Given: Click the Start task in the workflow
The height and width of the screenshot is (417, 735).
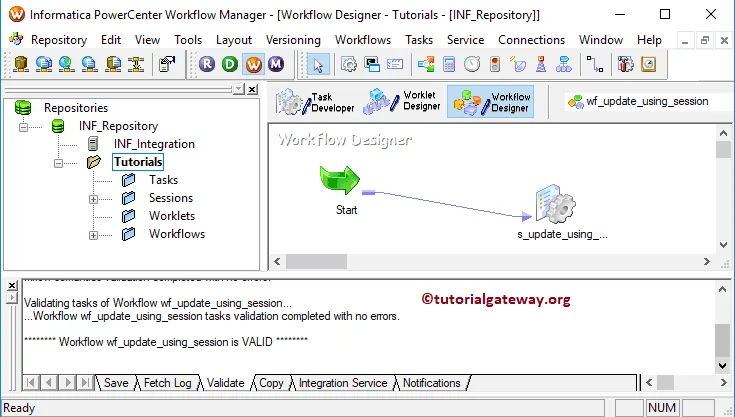Looking at the screenshot, I should [340, 180].
